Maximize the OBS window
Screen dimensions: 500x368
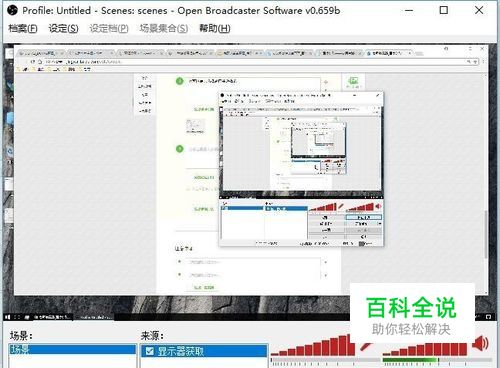444,10
